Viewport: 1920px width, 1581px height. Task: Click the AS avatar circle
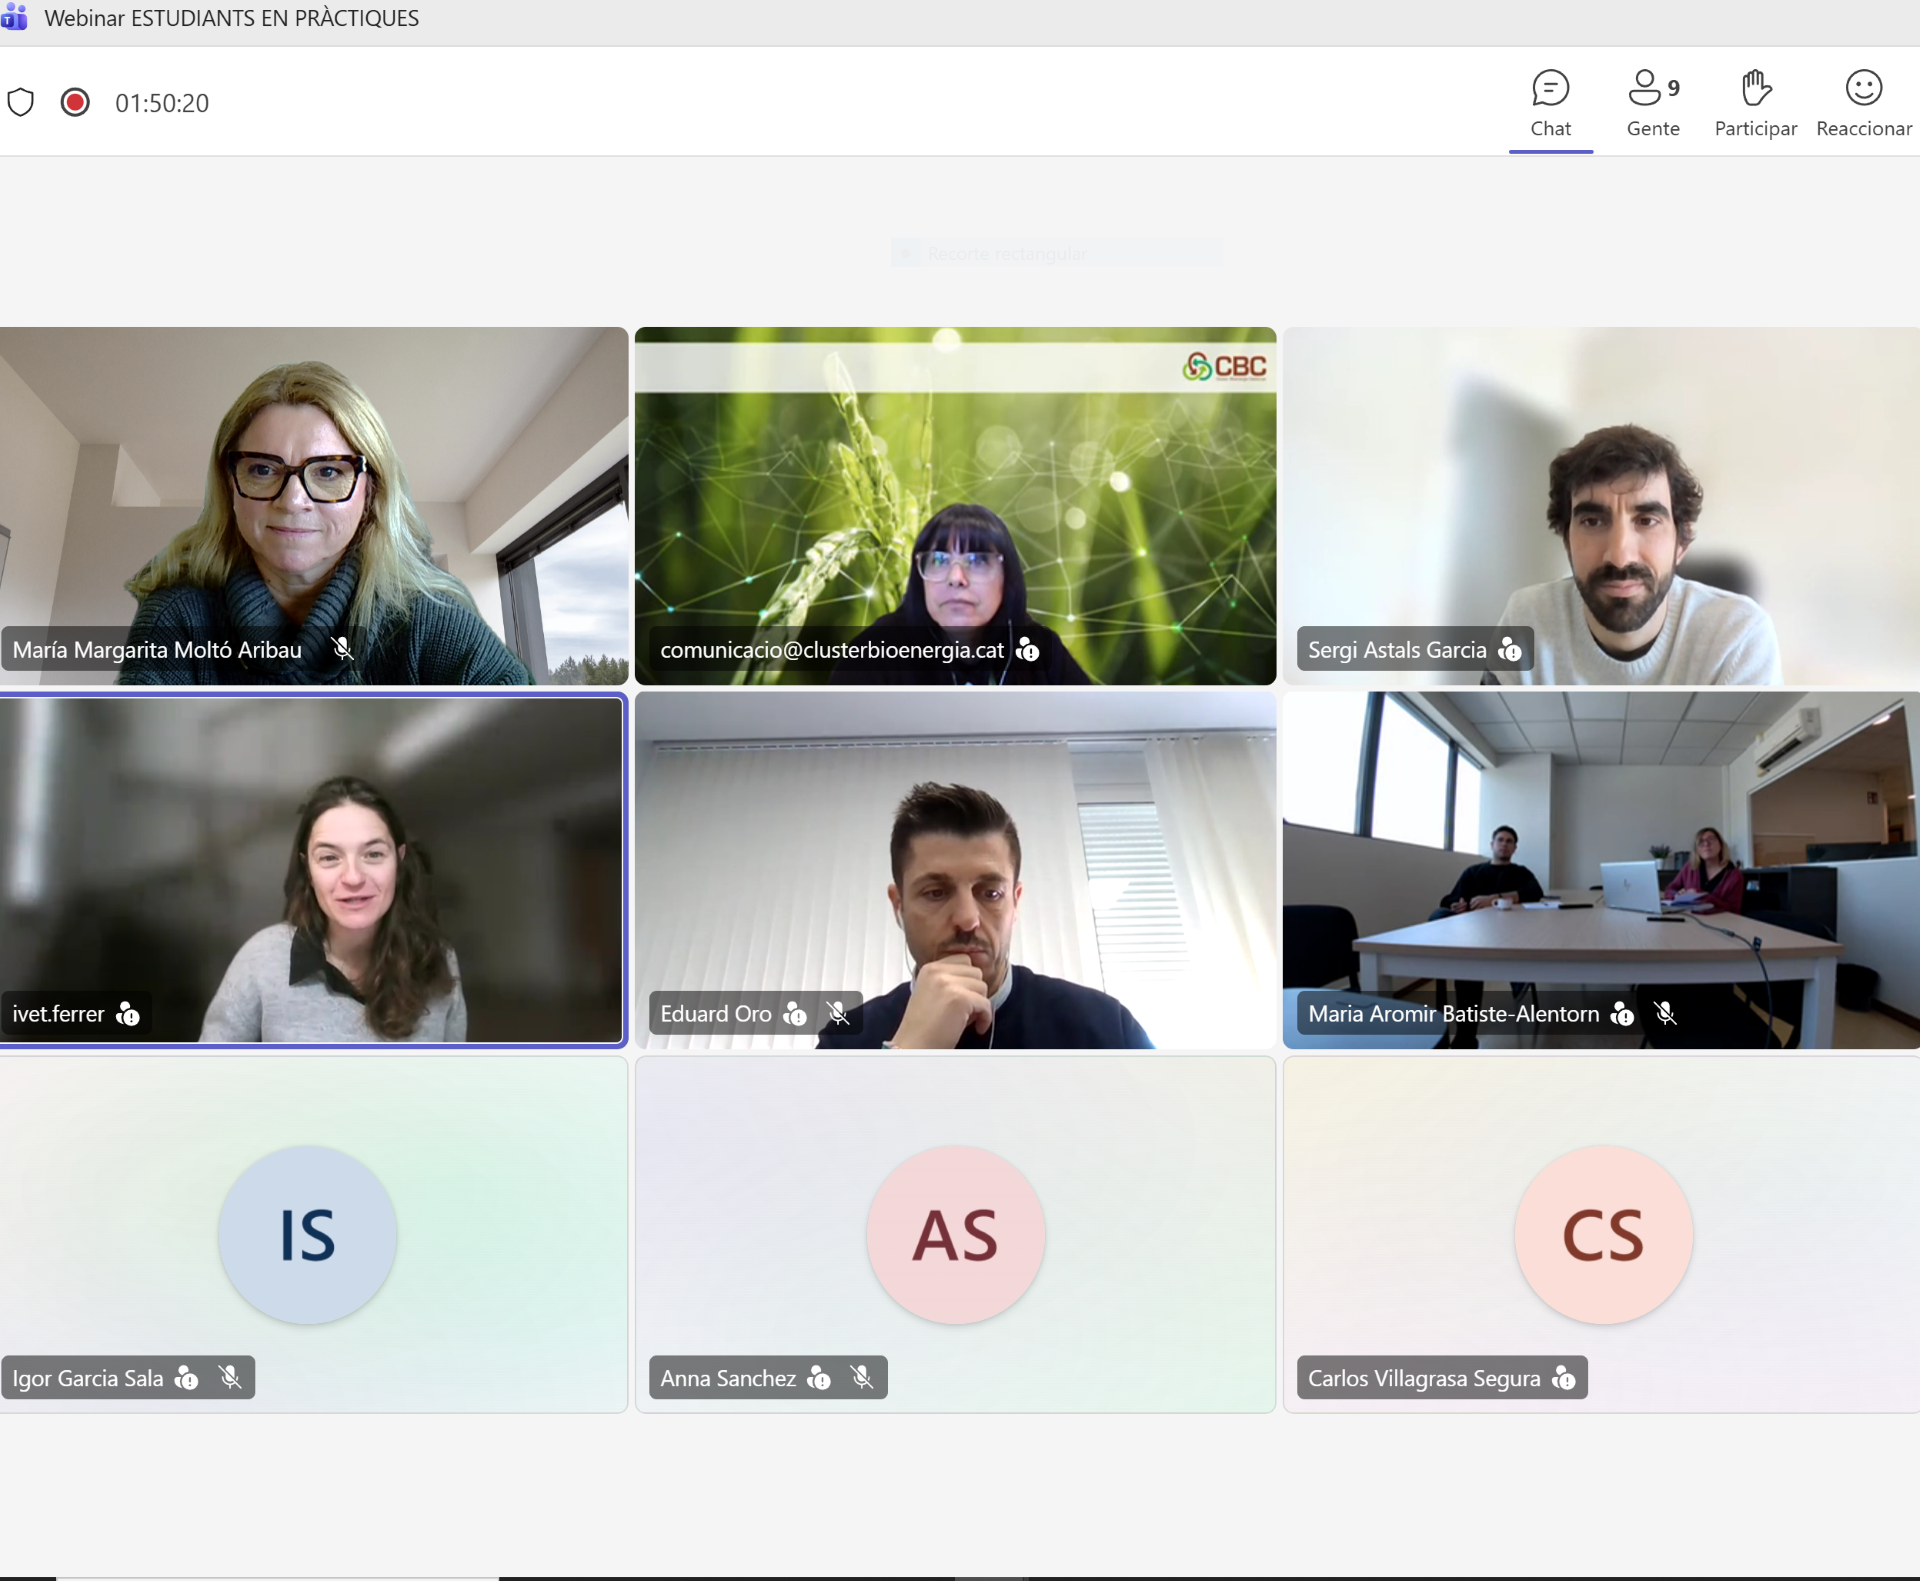click(955, 1235)
